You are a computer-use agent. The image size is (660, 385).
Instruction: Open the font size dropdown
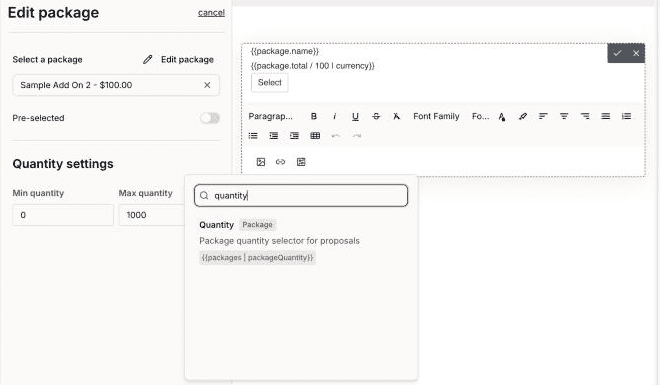click(x=480, y=116)
